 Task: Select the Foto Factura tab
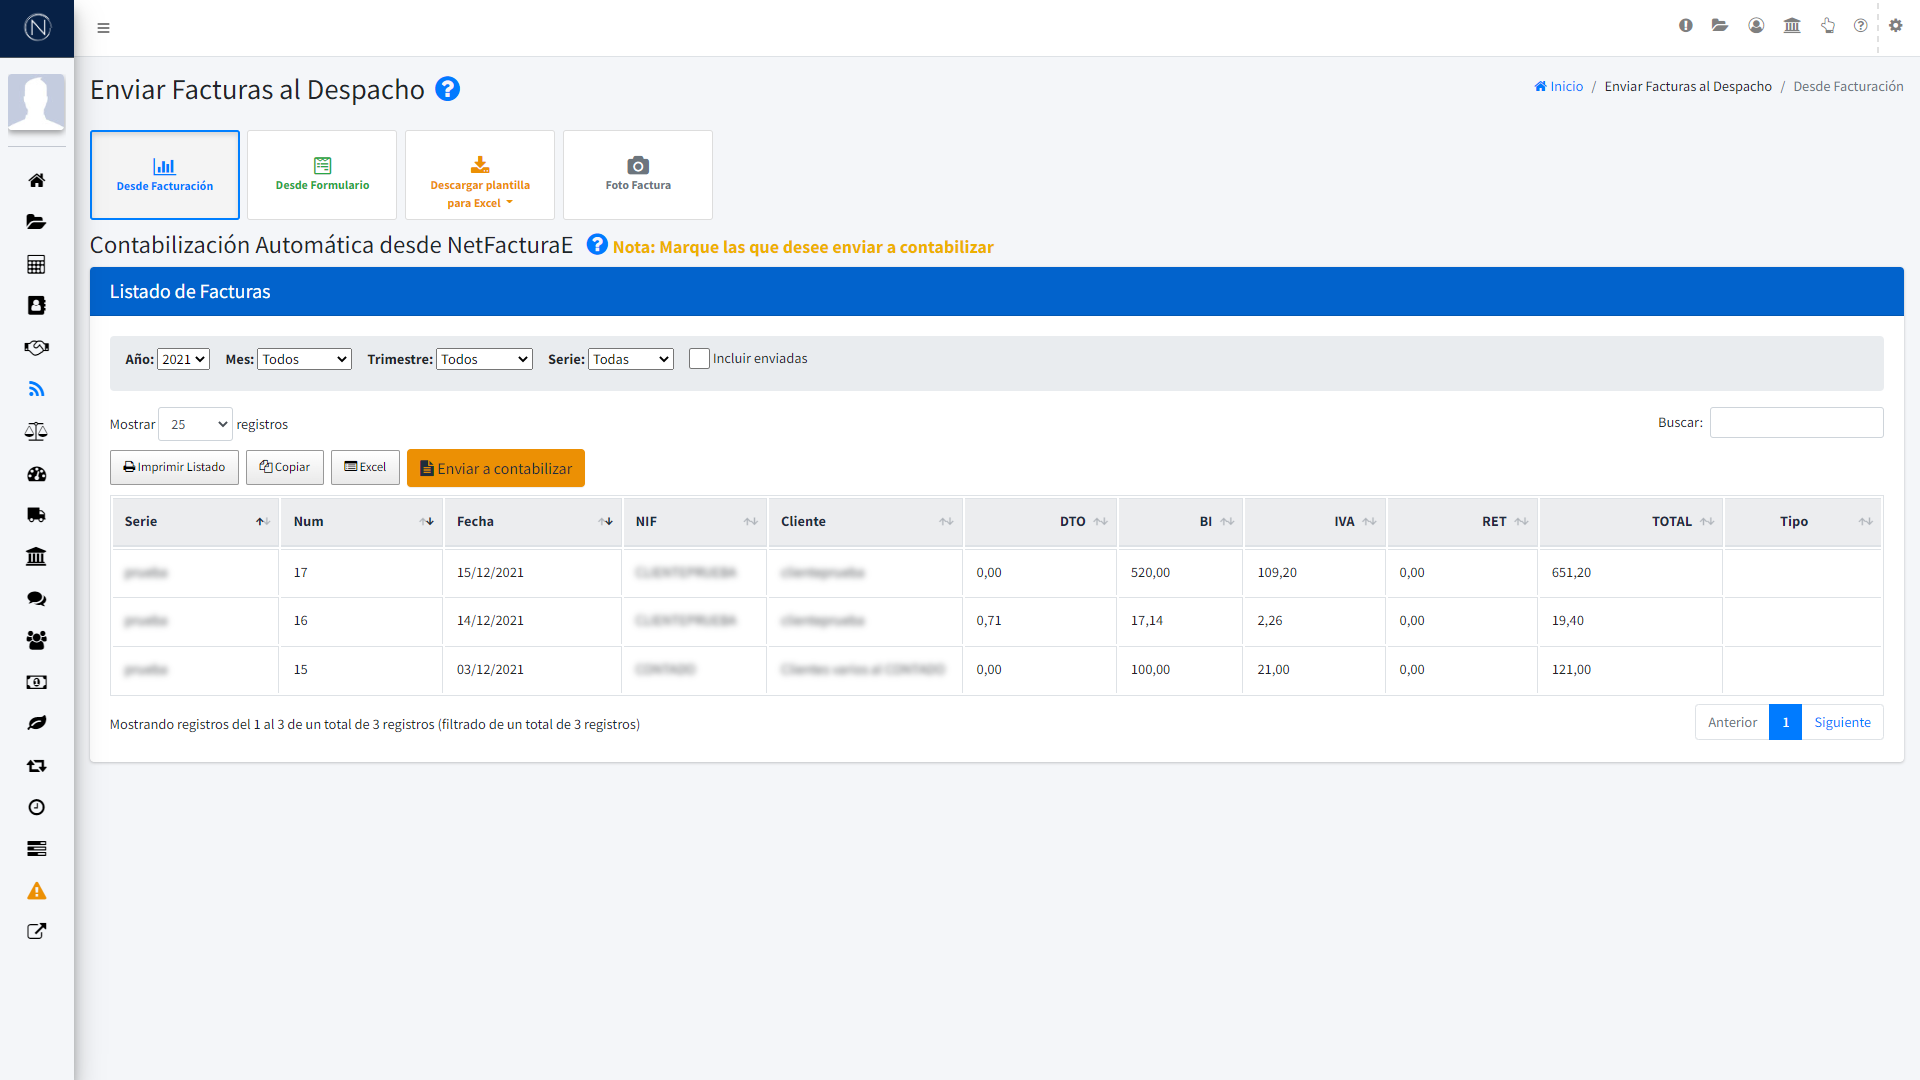(x=638, y=175)
